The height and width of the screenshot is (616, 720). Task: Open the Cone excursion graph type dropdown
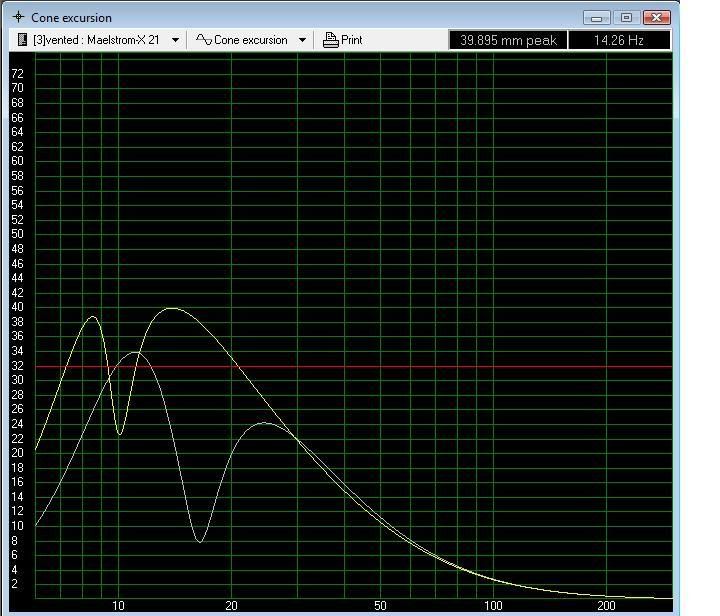(x=302, y=40)
